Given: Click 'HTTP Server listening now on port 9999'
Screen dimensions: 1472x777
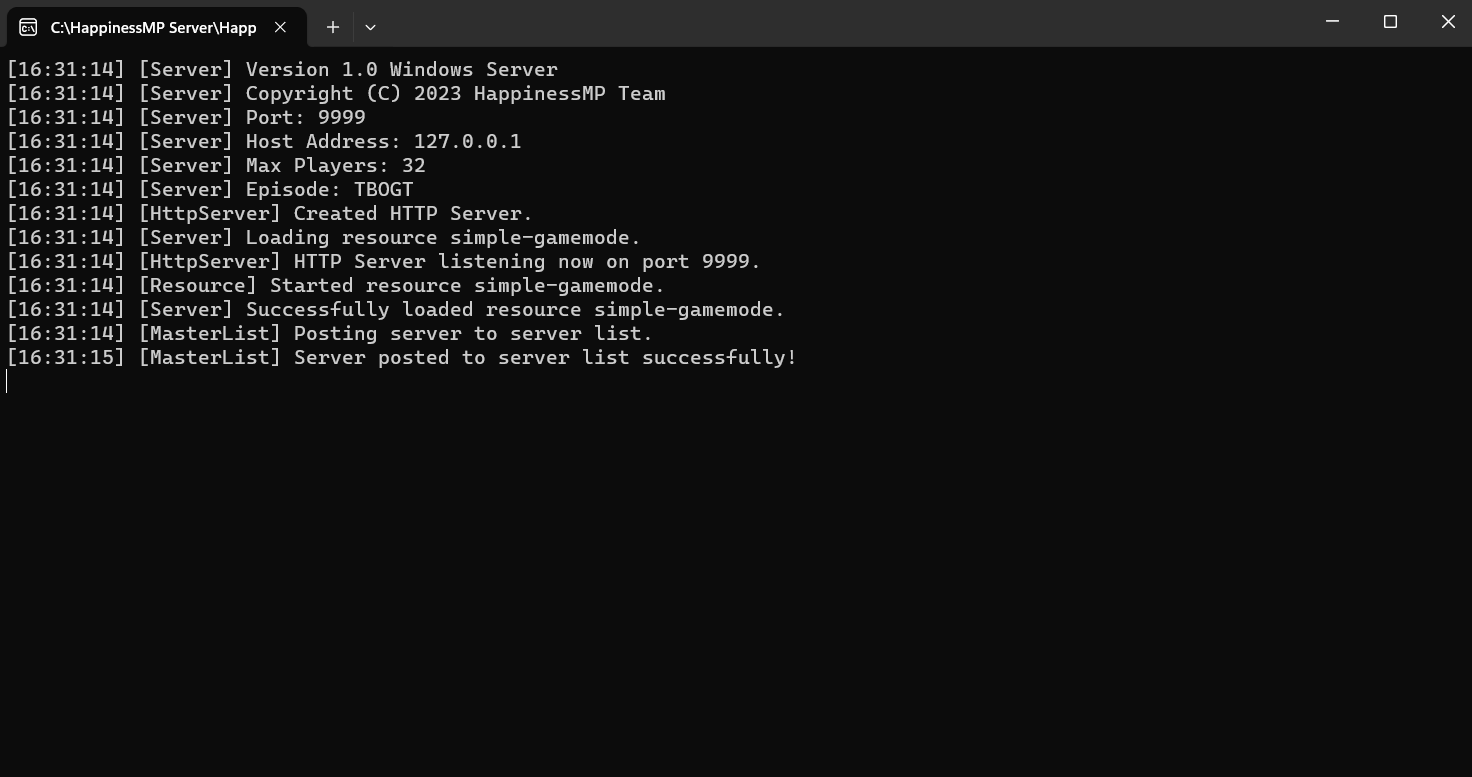Looking at the screenshot, I should 521,262.
